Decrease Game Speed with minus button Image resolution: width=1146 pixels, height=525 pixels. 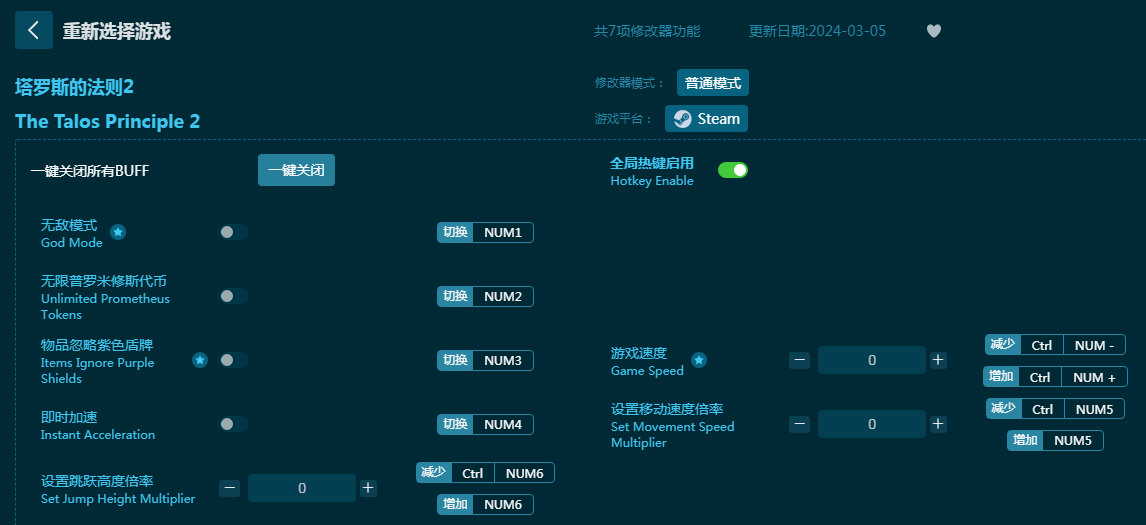[800, 360]
